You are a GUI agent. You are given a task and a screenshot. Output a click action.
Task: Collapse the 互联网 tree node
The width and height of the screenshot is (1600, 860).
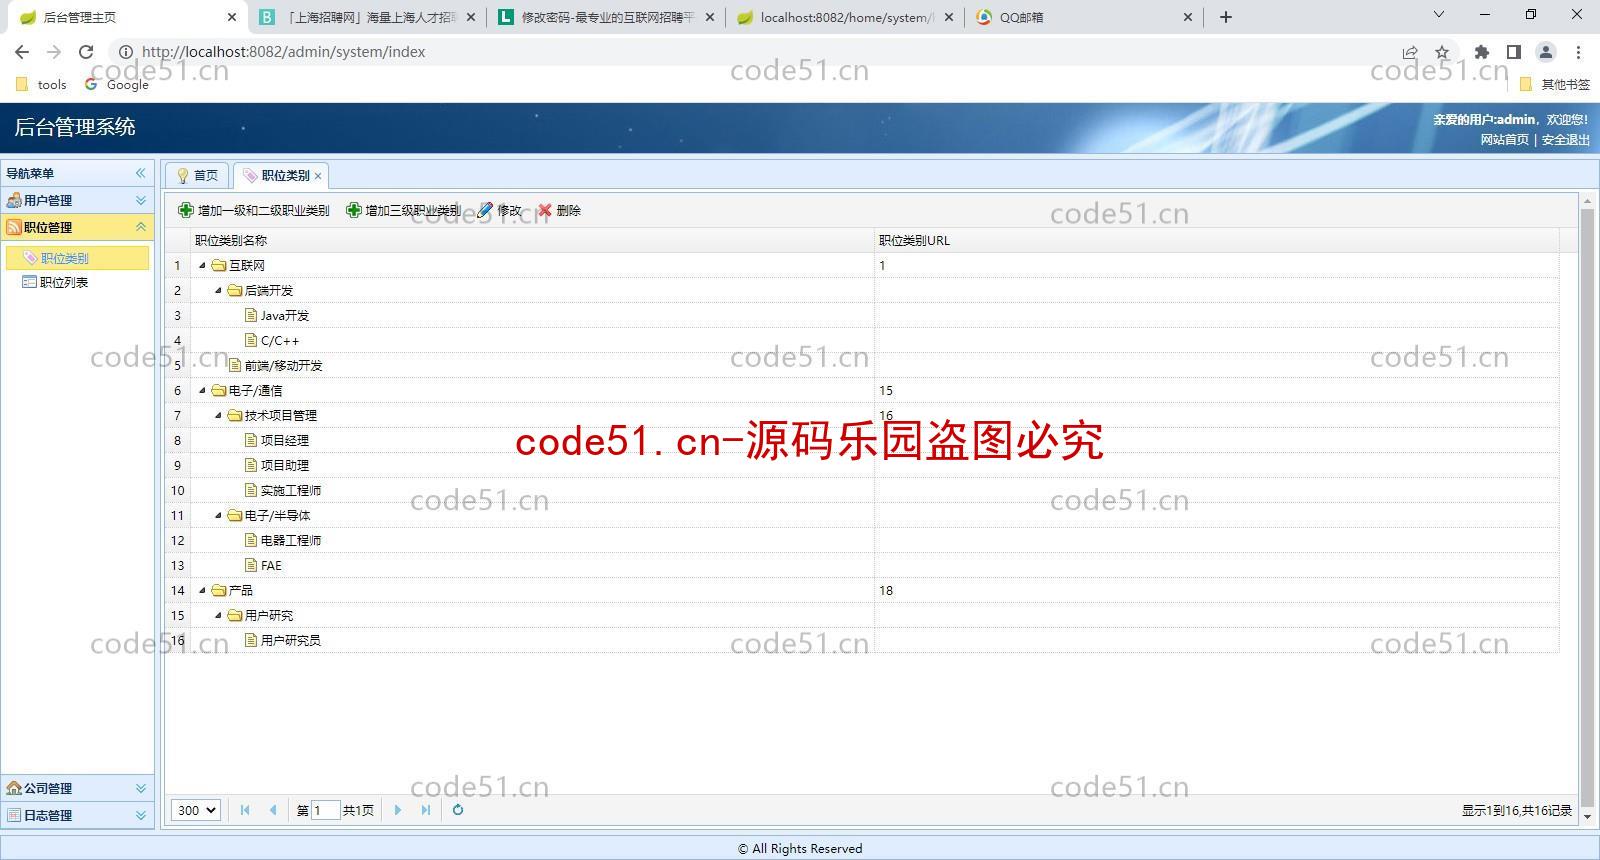coord(202,265)
